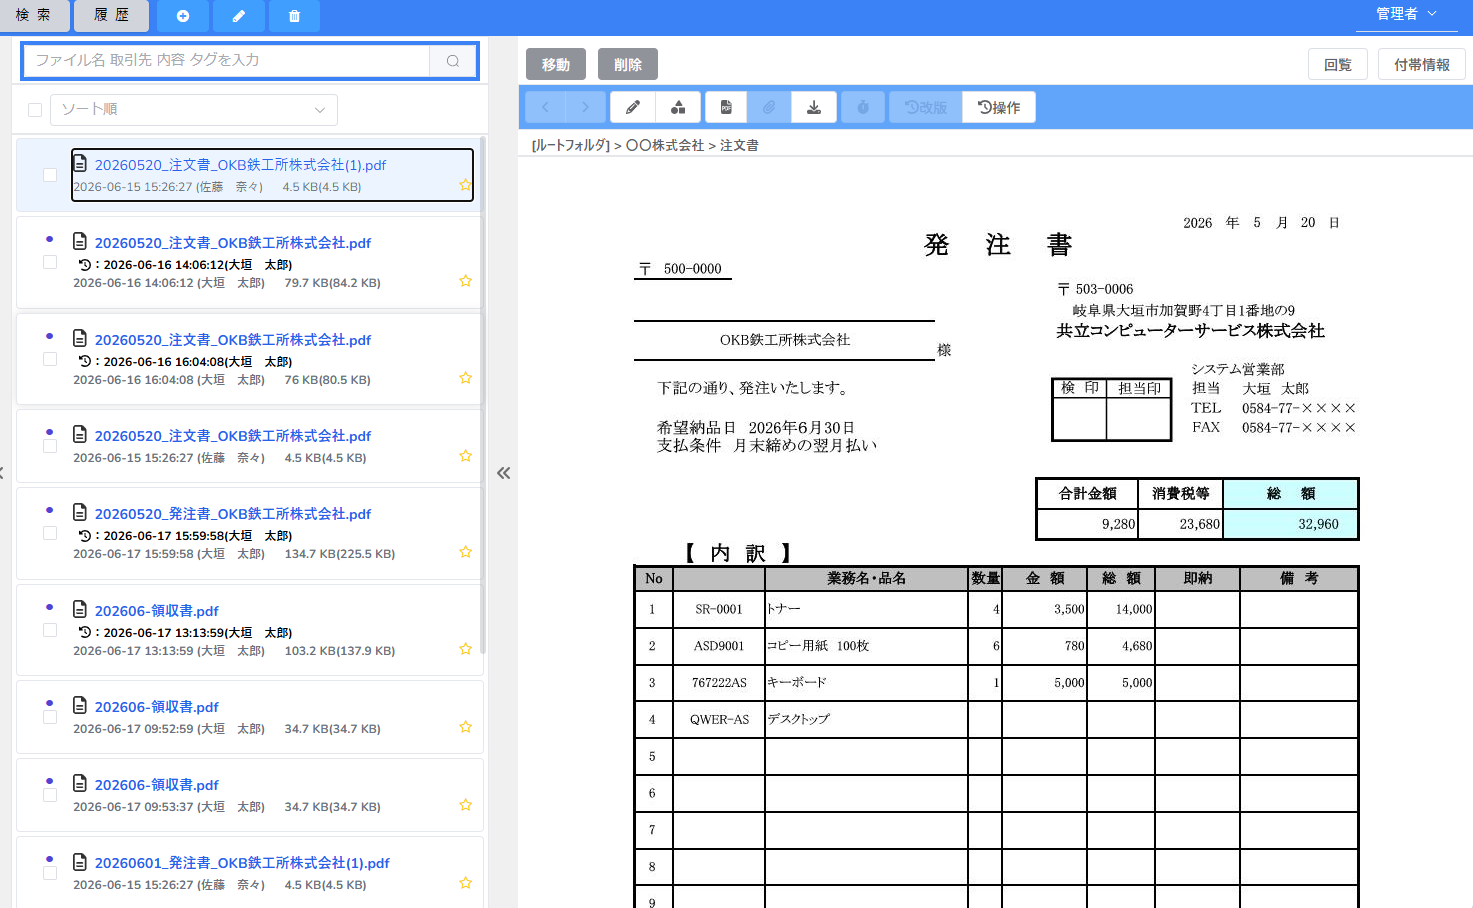Open the shapes tool in viewer toolbar
The height and width of the screenshot is (908, 1473).
coord(678,107)
